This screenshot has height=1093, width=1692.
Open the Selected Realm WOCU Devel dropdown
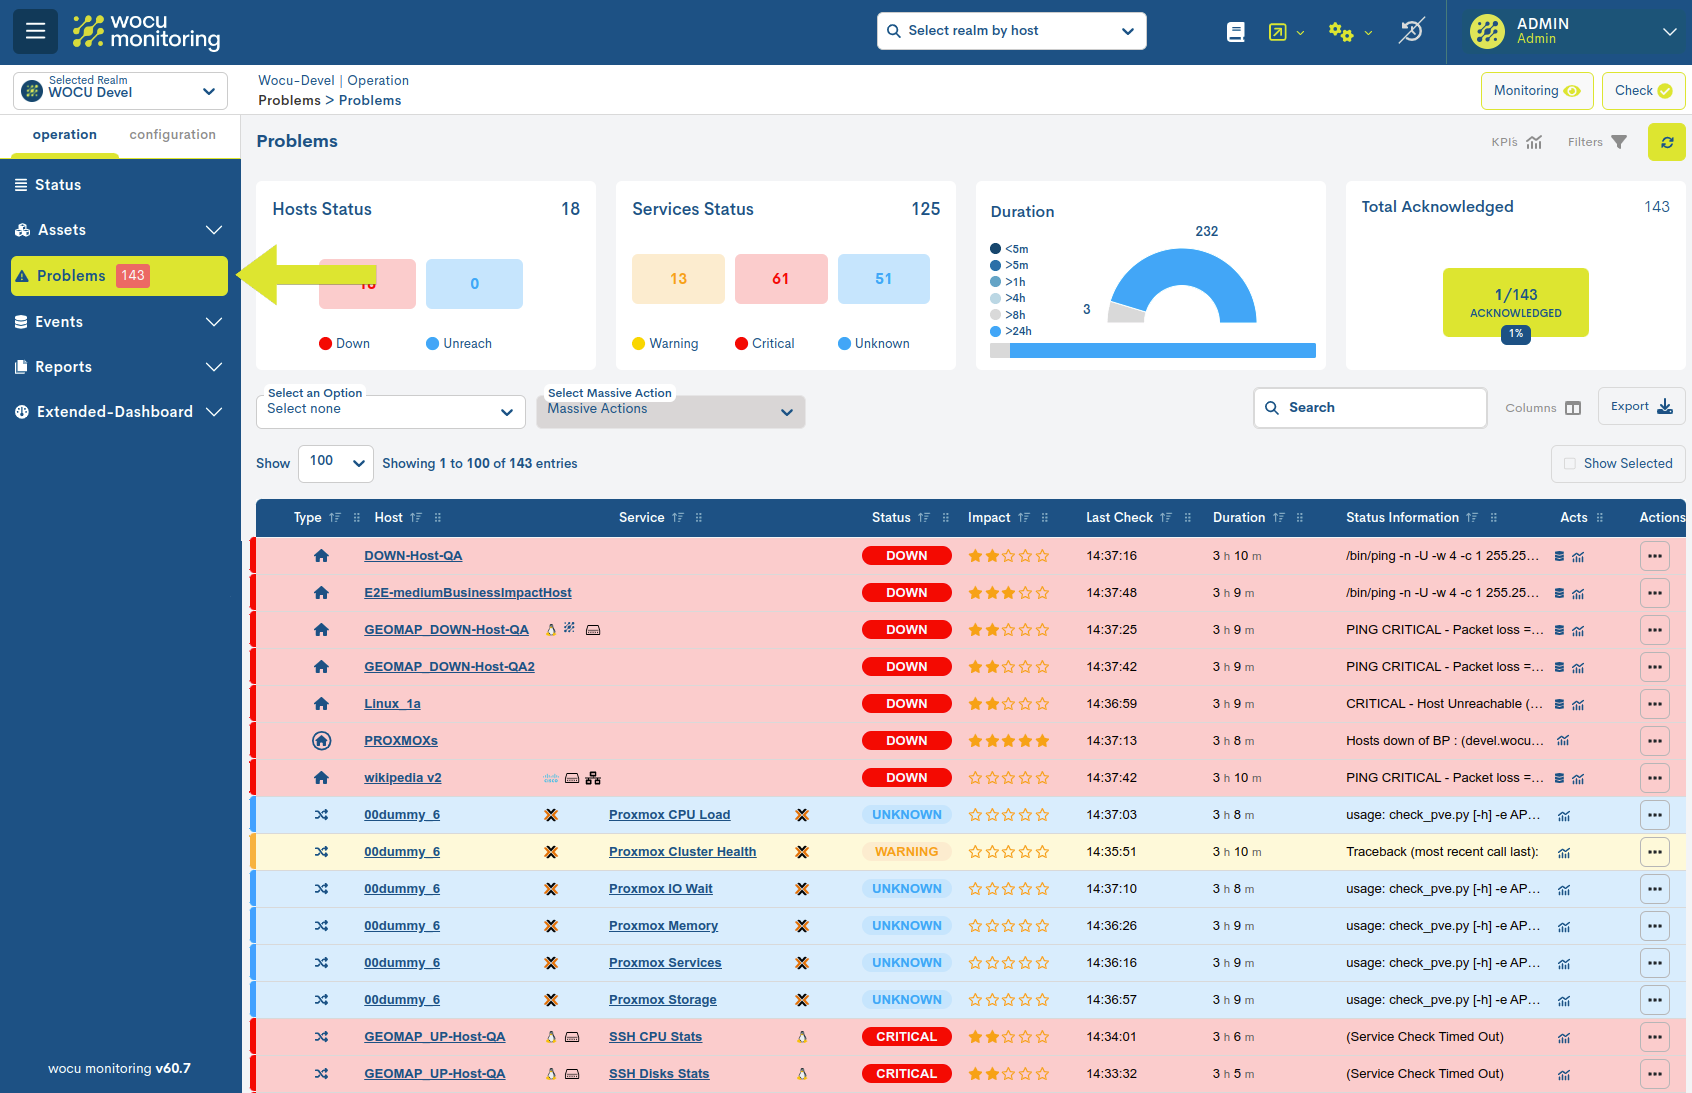pos(120,91)
